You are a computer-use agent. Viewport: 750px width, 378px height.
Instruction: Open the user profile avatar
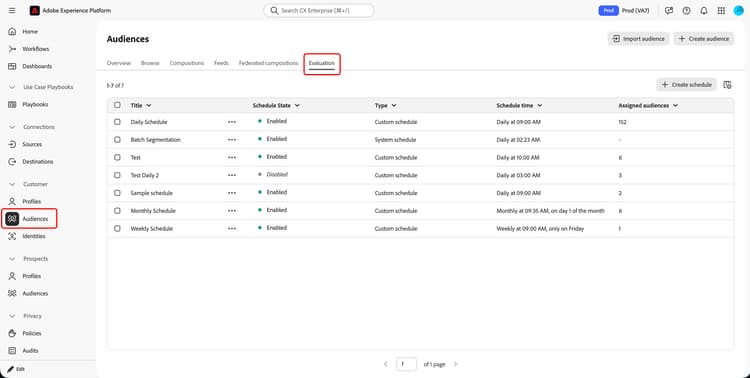(739, 11)
